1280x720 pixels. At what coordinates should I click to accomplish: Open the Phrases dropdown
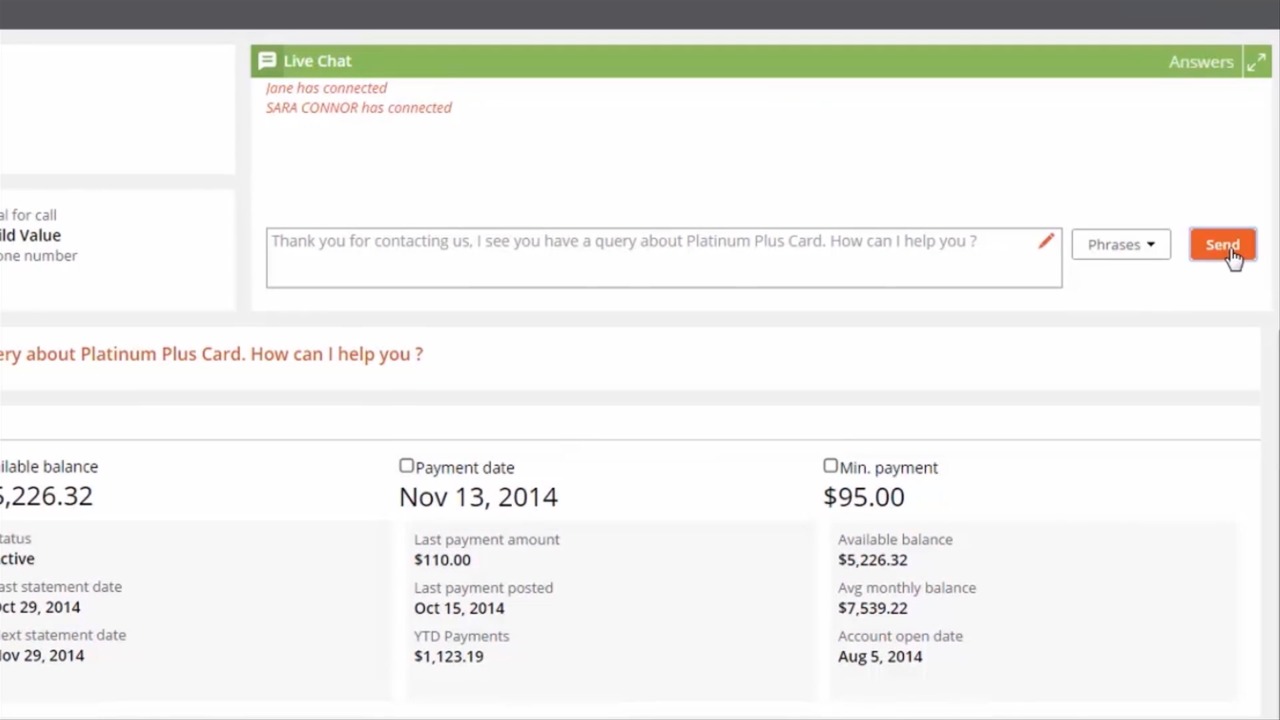1120,245
